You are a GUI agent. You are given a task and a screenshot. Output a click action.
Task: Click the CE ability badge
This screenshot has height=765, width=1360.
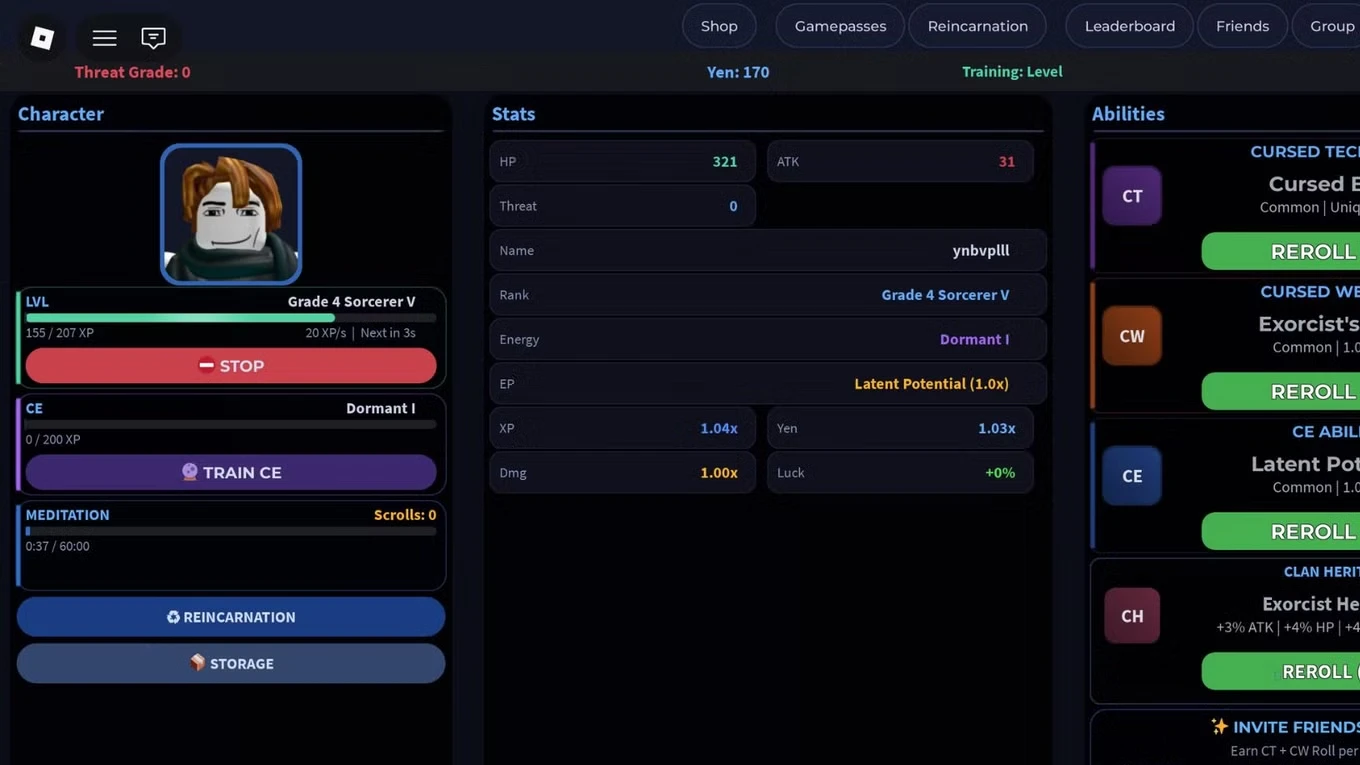1132,476
